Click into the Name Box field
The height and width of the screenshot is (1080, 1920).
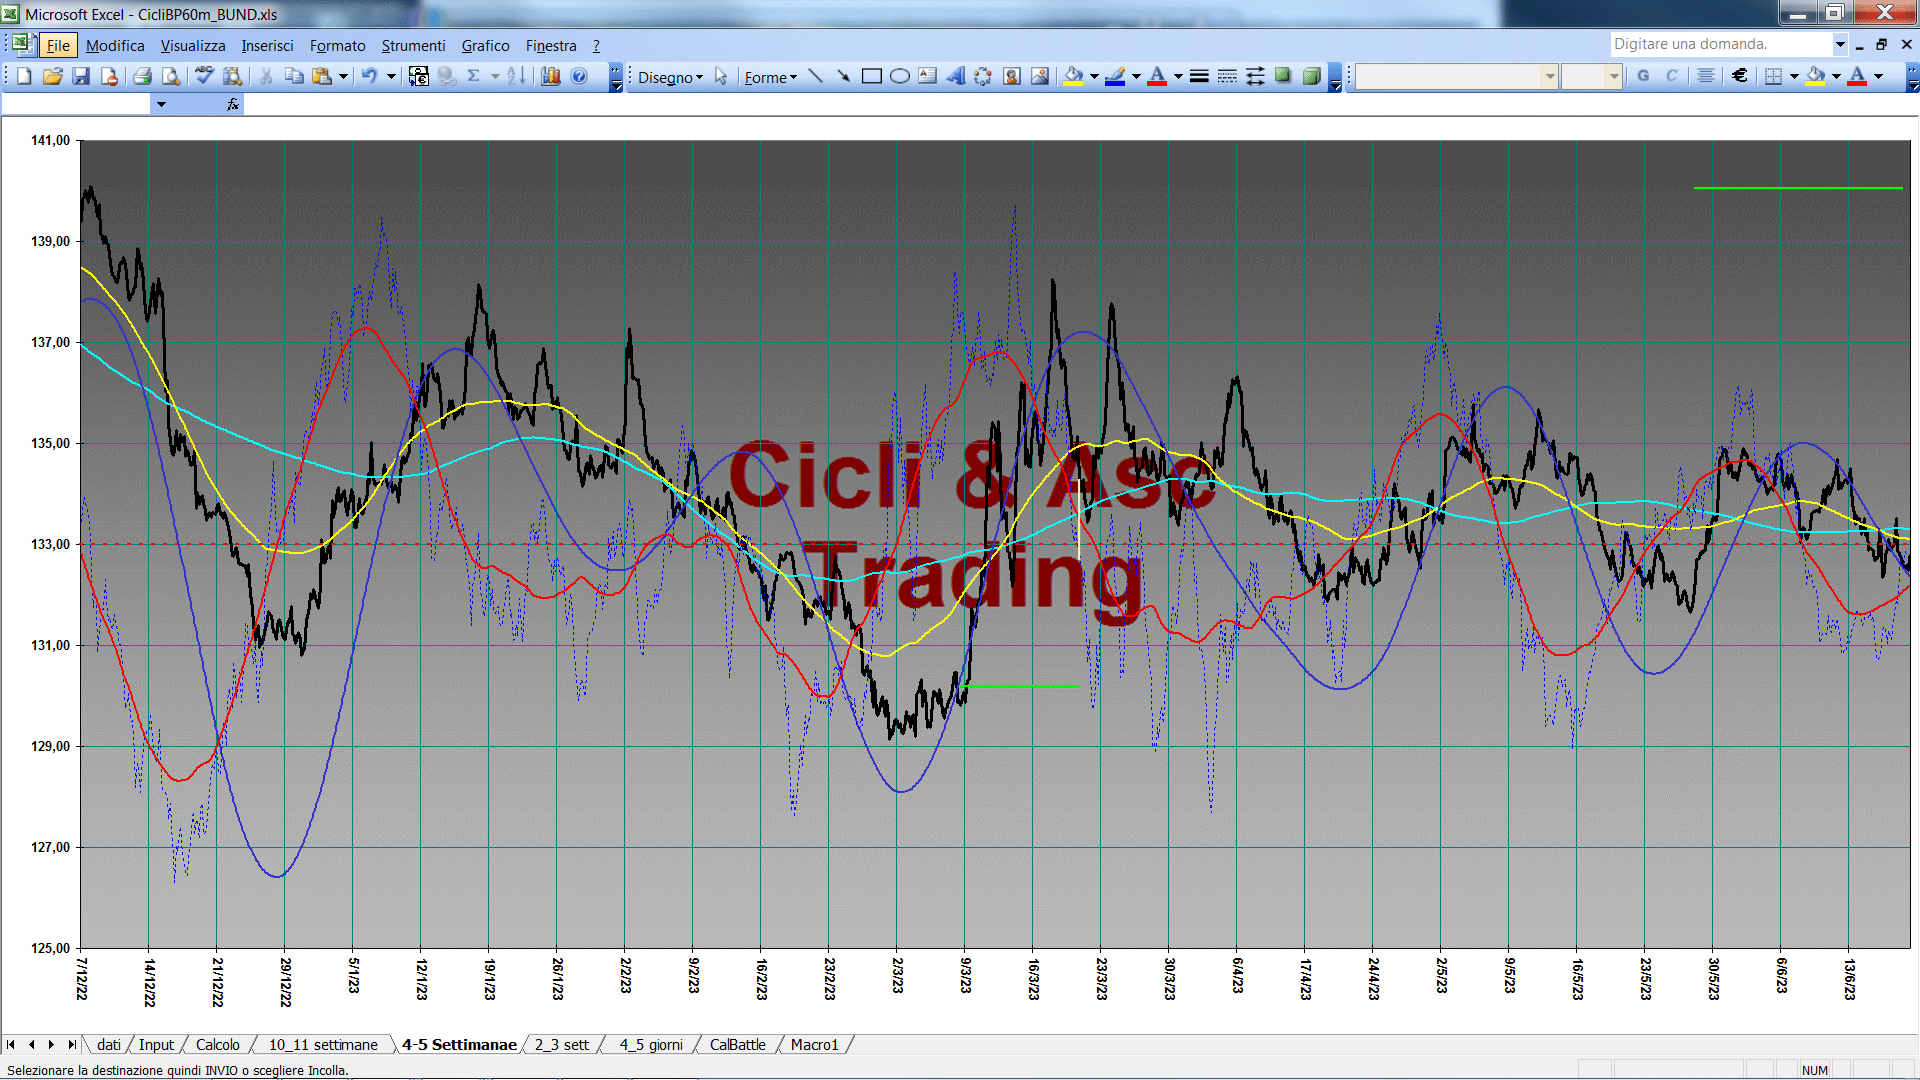pyautogui.click(x=76, y=104)
